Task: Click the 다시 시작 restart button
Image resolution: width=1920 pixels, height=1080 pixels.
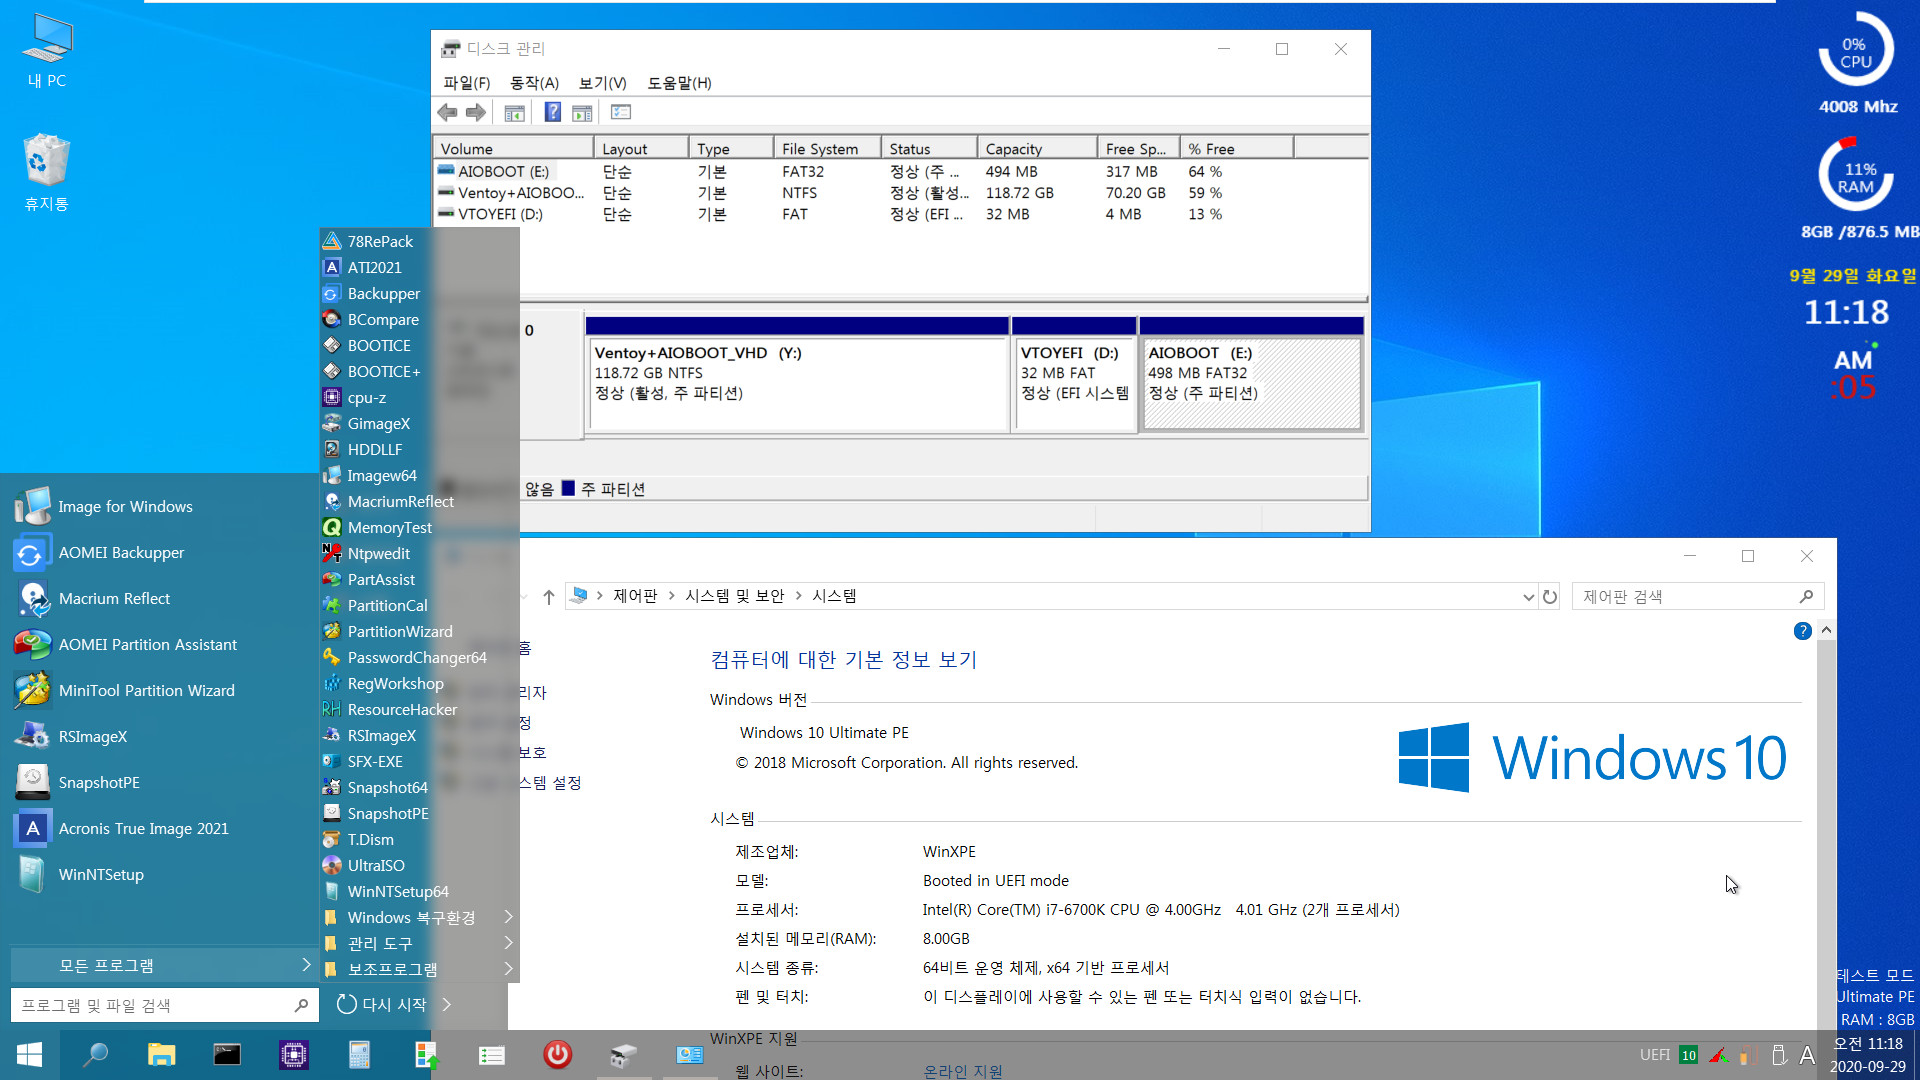Action: [x=381, y=1004]
